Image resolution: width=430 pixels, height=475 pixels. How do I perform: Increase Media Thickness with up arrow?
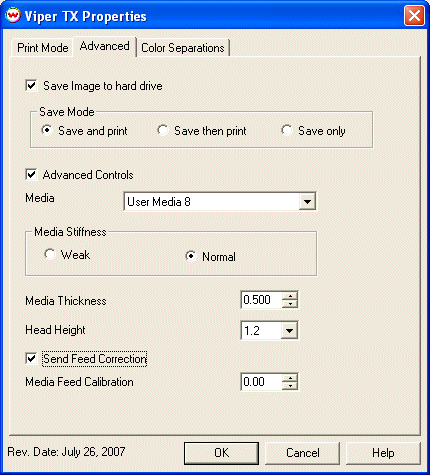tap(290, 296)
